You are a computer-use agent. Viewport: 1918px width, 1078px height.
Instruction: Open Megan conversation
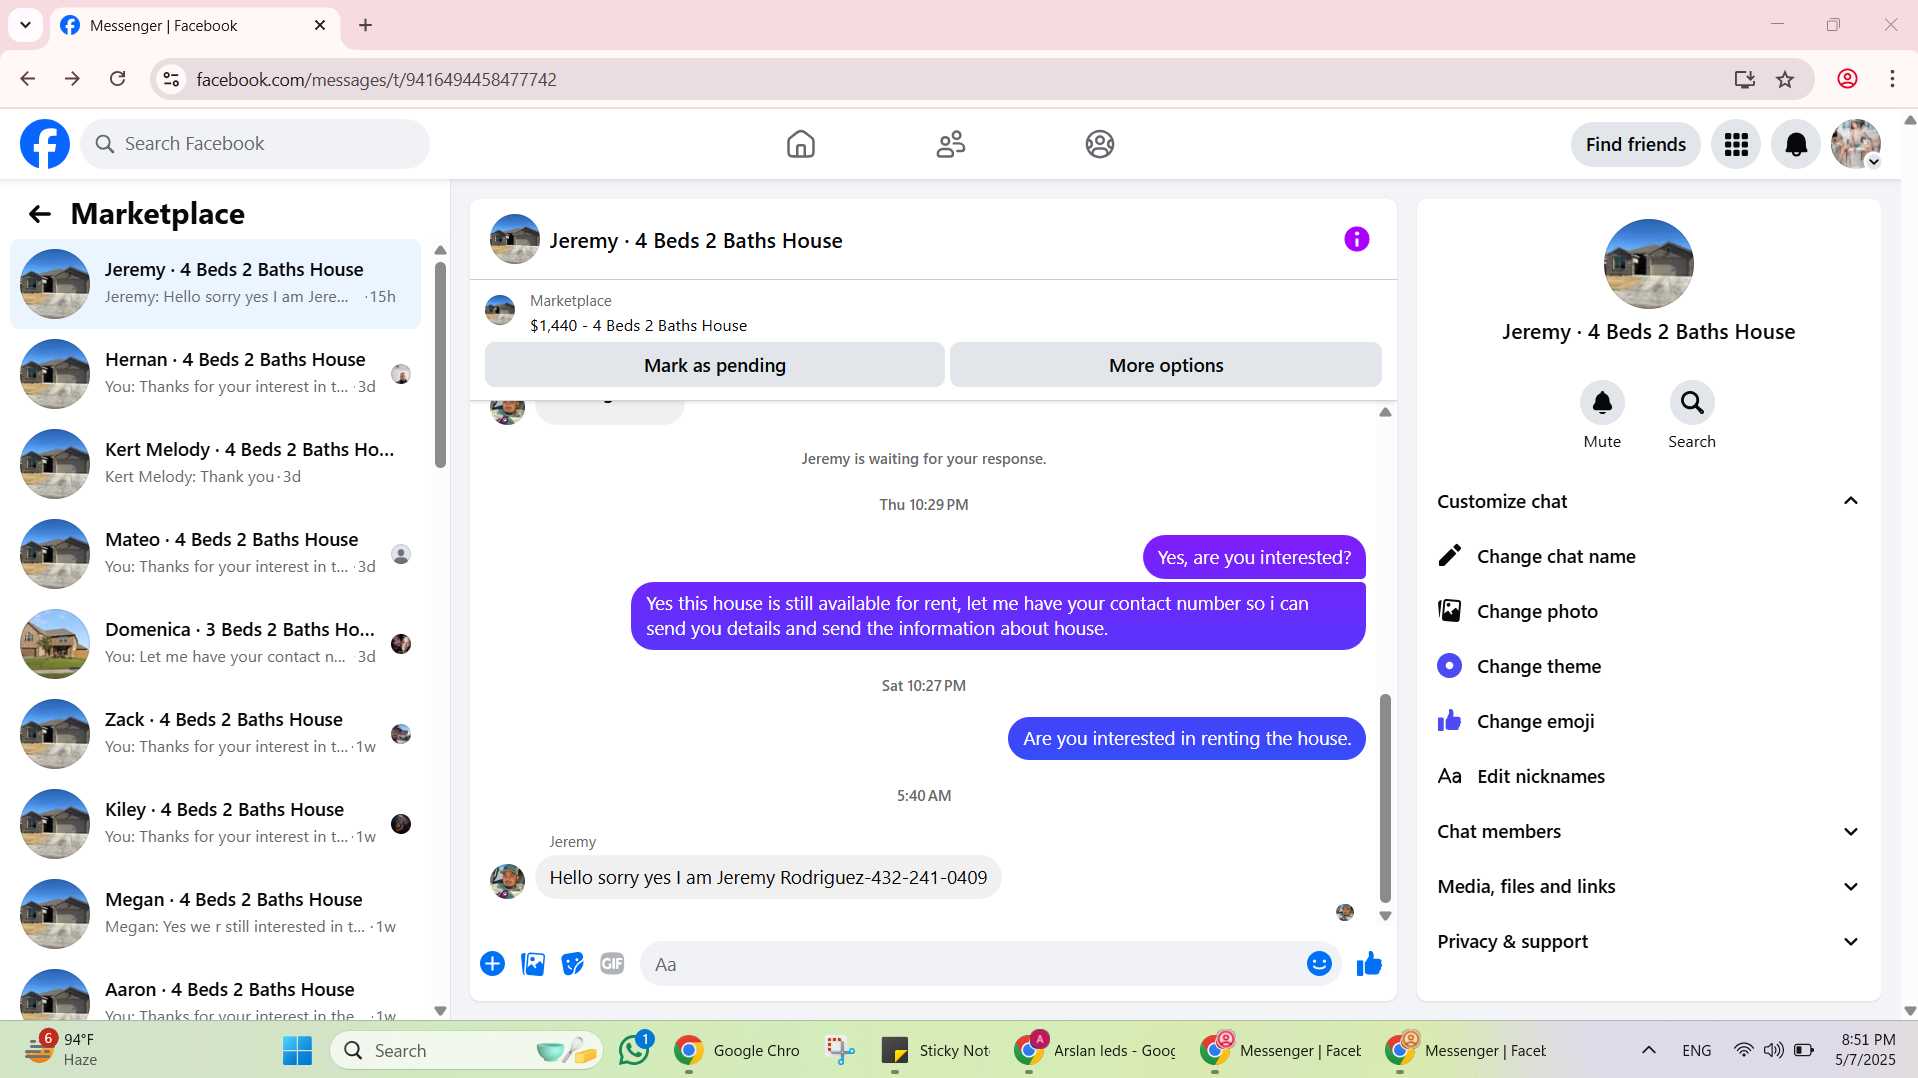215,913
